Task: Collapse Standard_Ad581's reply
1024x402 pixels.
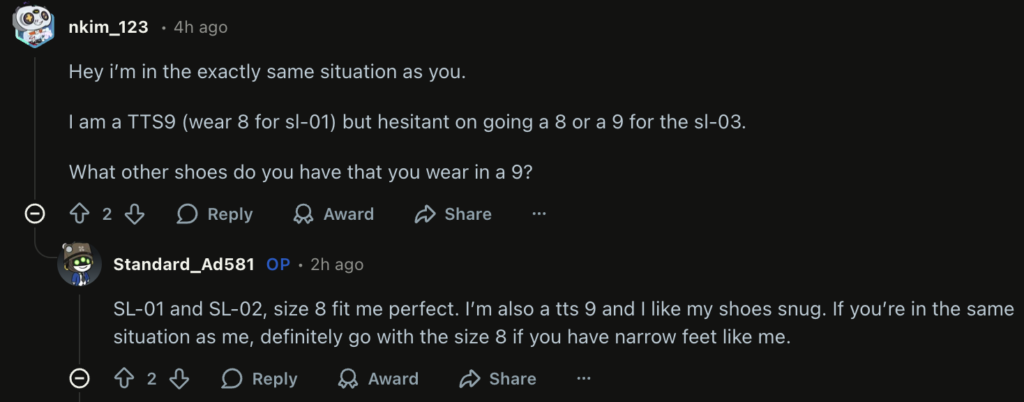Action: [80, 379]
